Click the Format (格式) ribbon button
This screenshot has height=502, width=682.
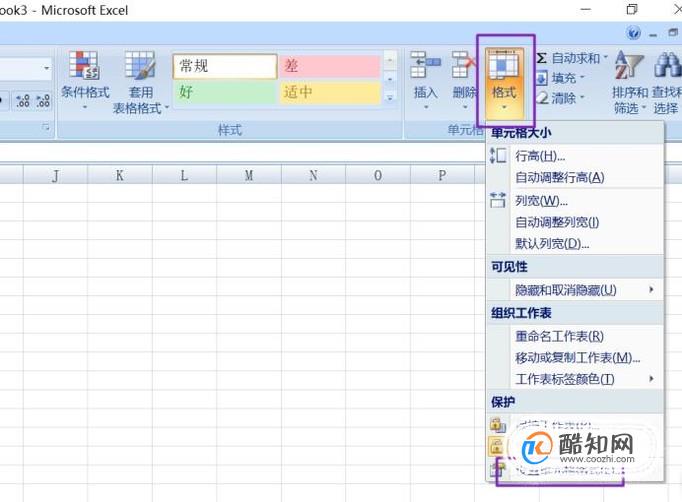point(504,83)
